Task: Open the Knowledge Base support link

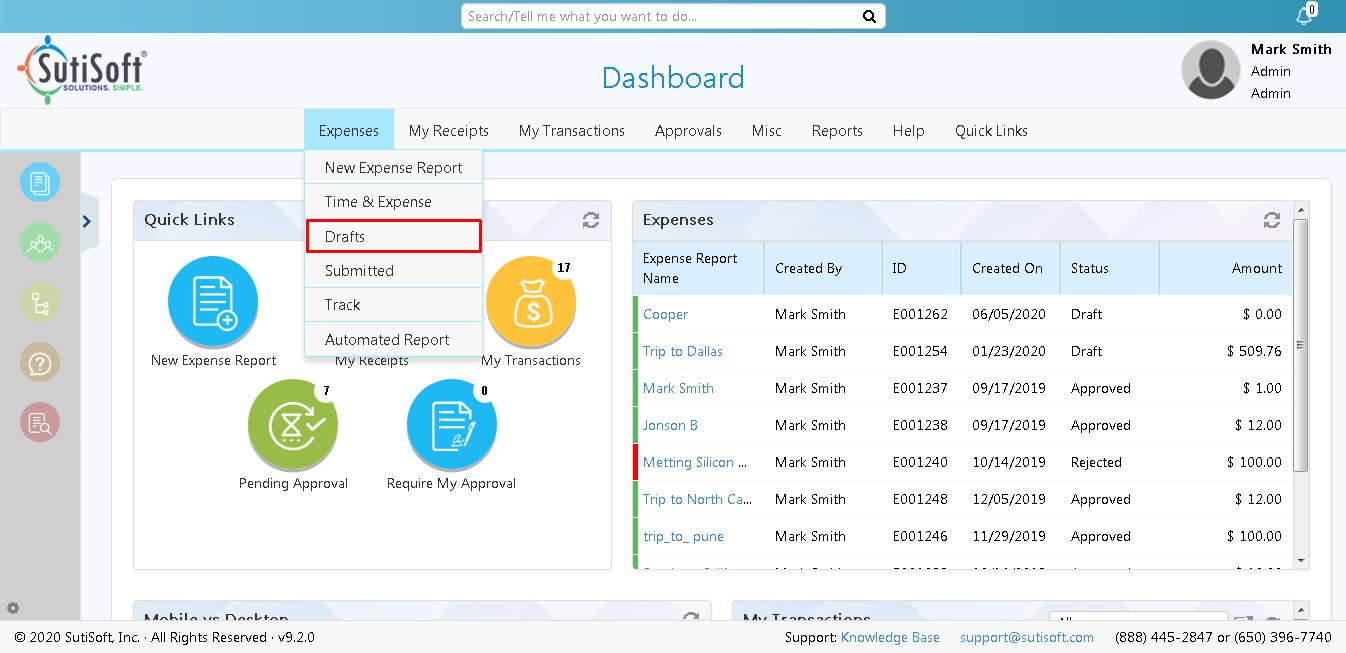Action: (x=890, y=637)
